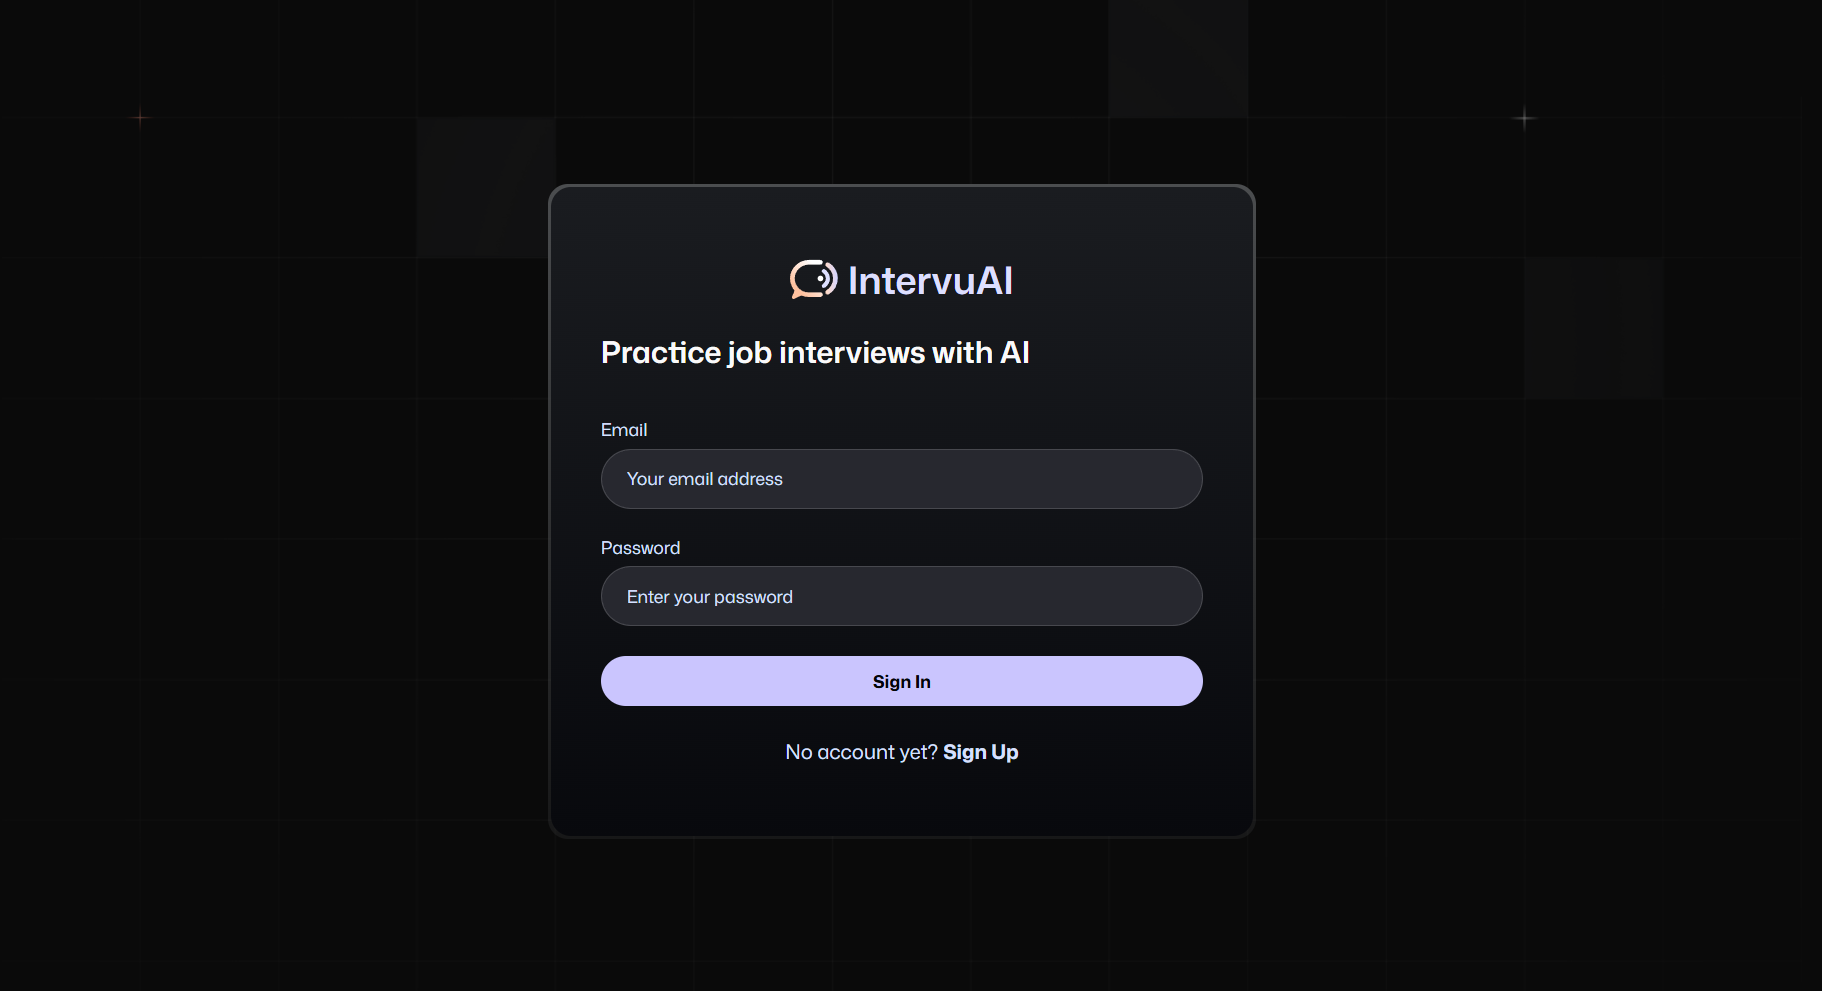Viewport: 1822px width, 991px height.
Task: Open the Sign Up link
Action: point(980,752)
